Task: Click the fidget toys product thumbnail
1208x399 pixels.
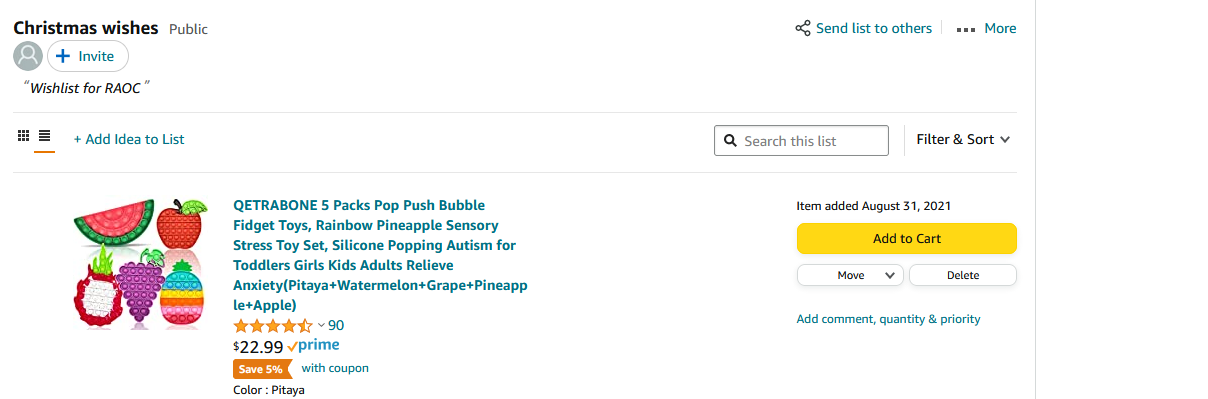Action: point(140,262)
